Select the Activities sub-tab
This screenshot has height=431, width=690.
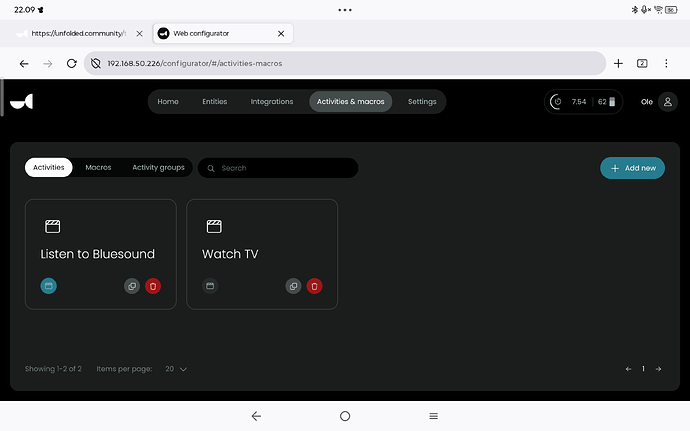48,168
